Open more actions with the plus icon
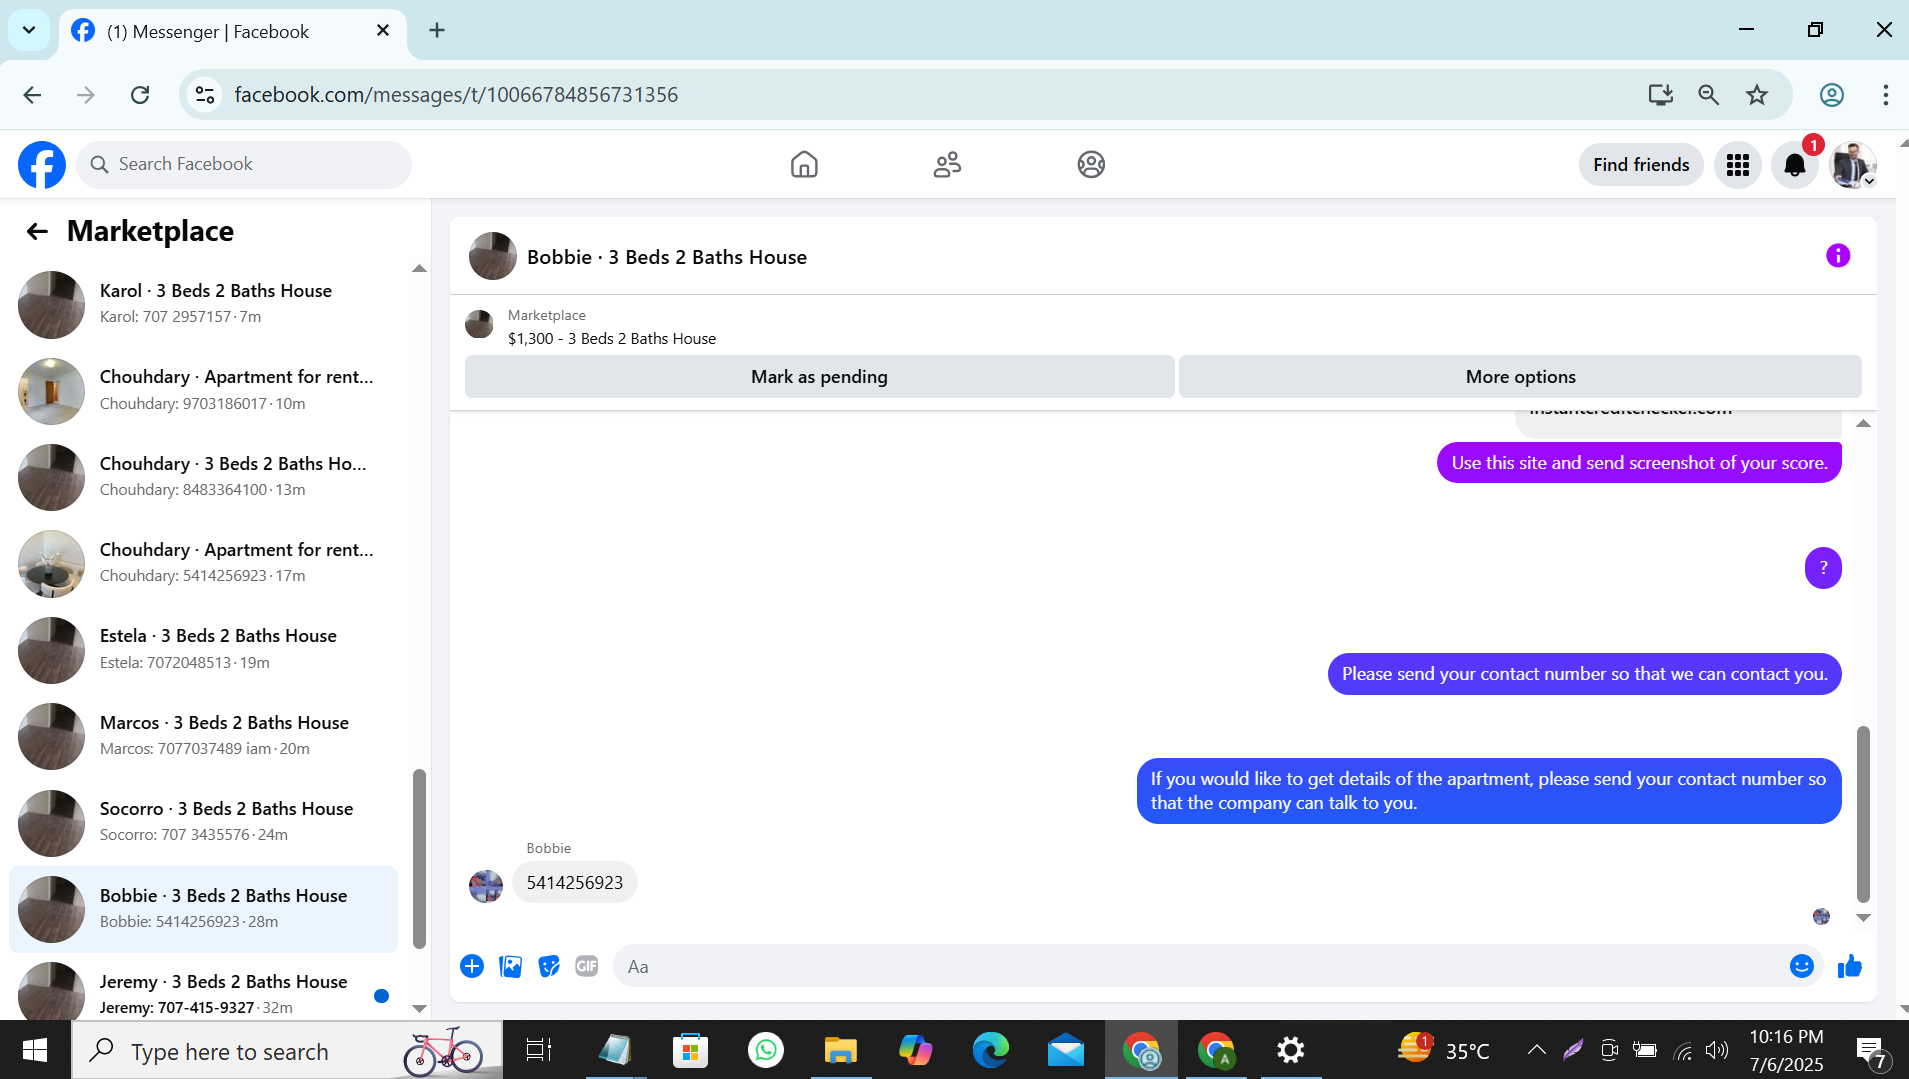Viewport: 1909px width, 1079px height. tap(472, 966)
